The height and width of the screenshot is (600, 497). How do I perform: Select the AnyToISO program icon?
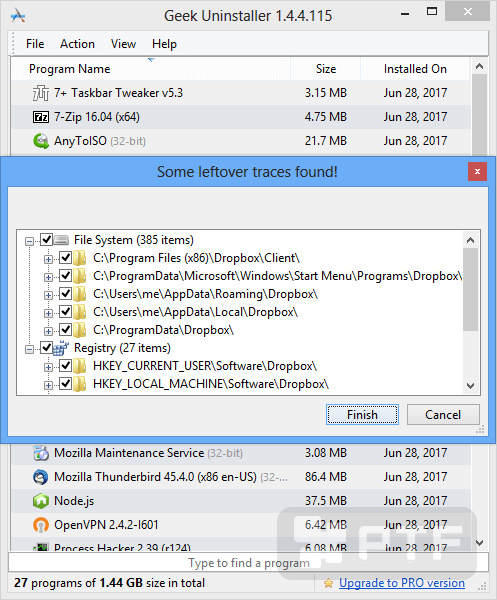[x=41, y=141]
